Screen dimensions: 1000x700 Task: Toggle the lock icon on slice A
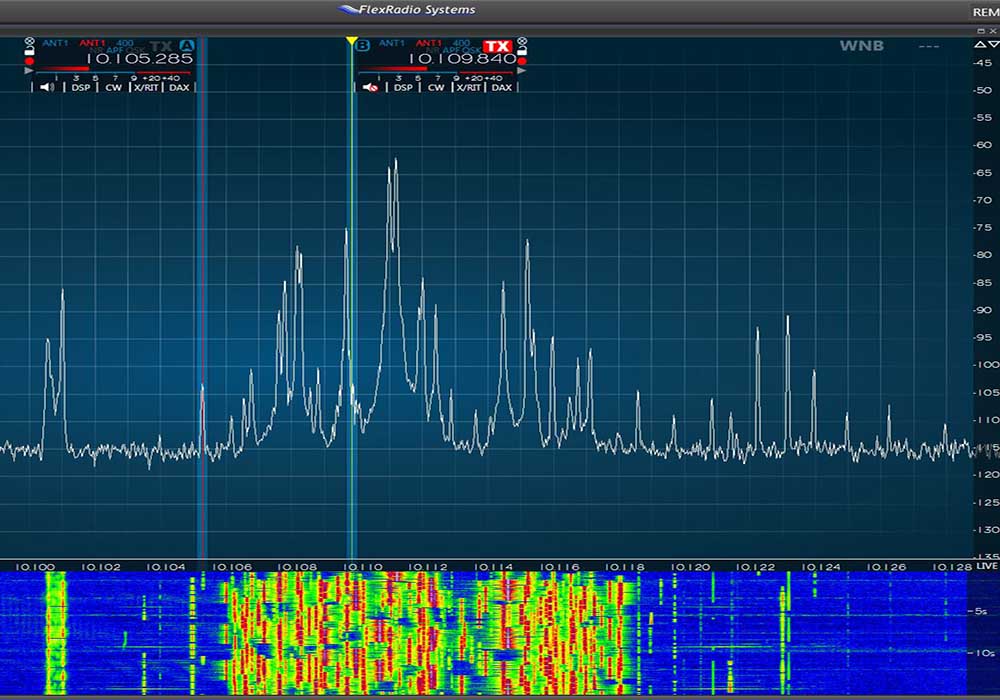29,50
